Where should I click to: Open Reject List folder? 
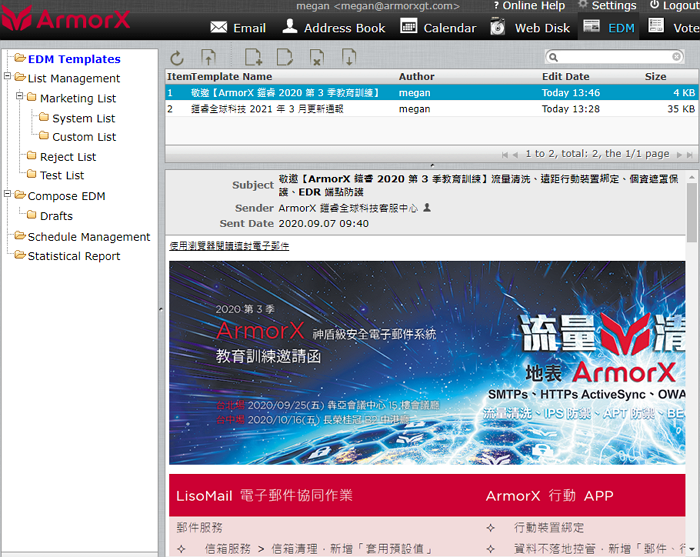[68, 157]
